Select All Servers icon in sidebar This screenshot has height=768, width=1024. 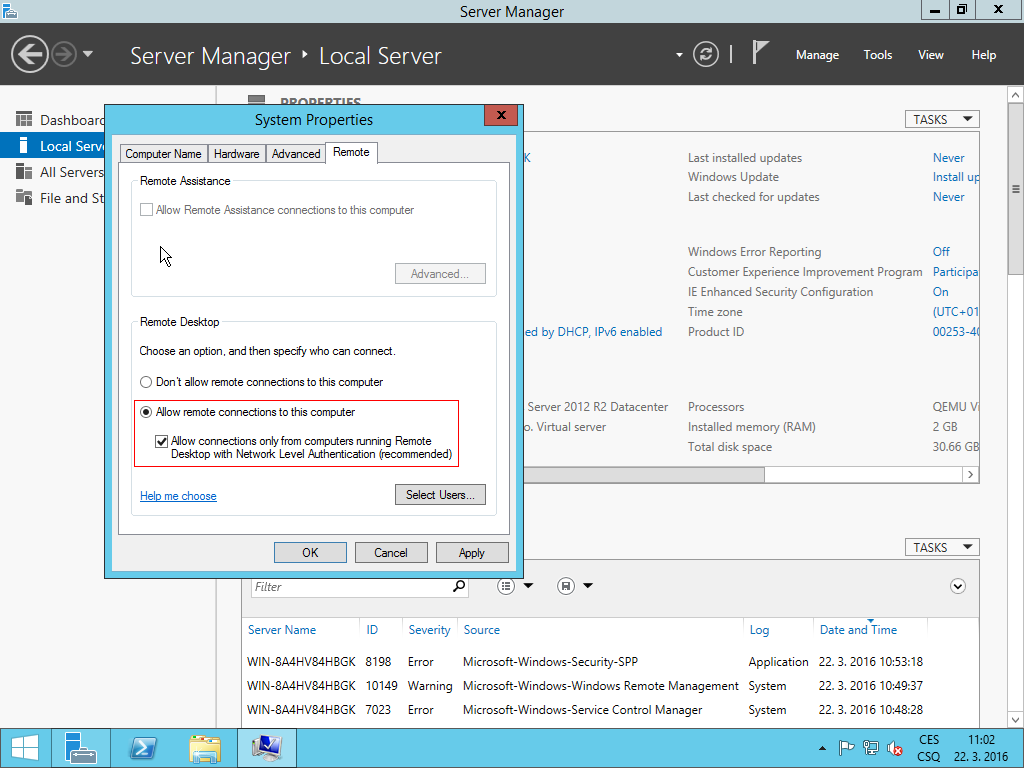point(24,172)
